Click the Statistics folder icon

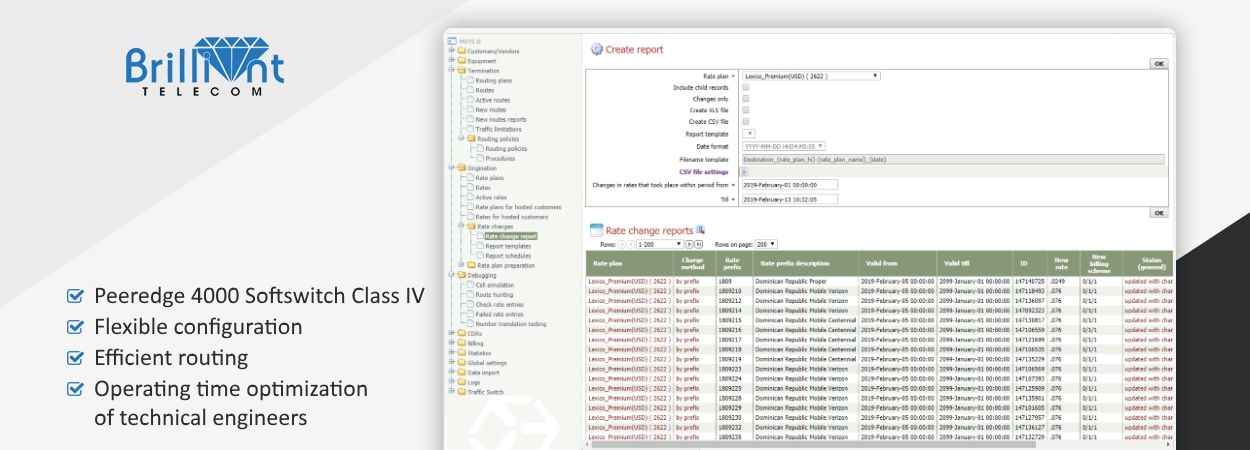point(463,353)
